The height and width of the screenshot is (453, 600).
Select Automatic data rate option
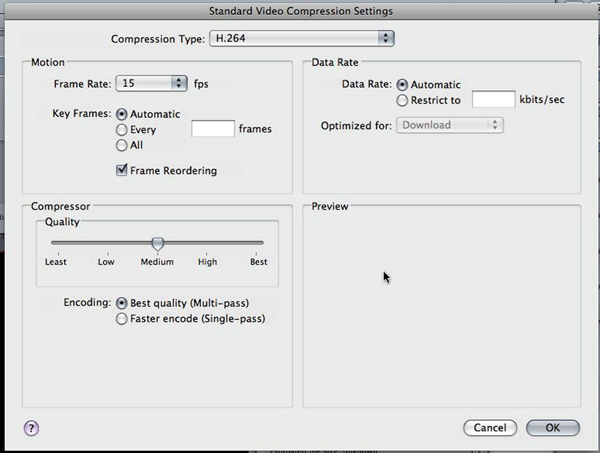(x=402, y=86)
